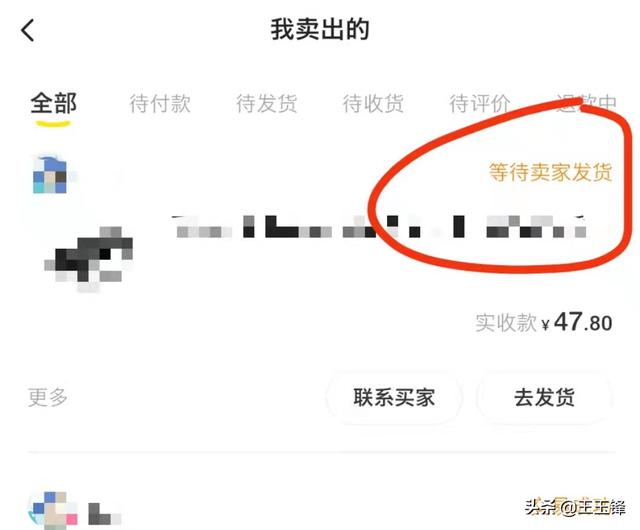Tap the 我卖出的 page title
The image size is (640, 530).
coord(320,29)
